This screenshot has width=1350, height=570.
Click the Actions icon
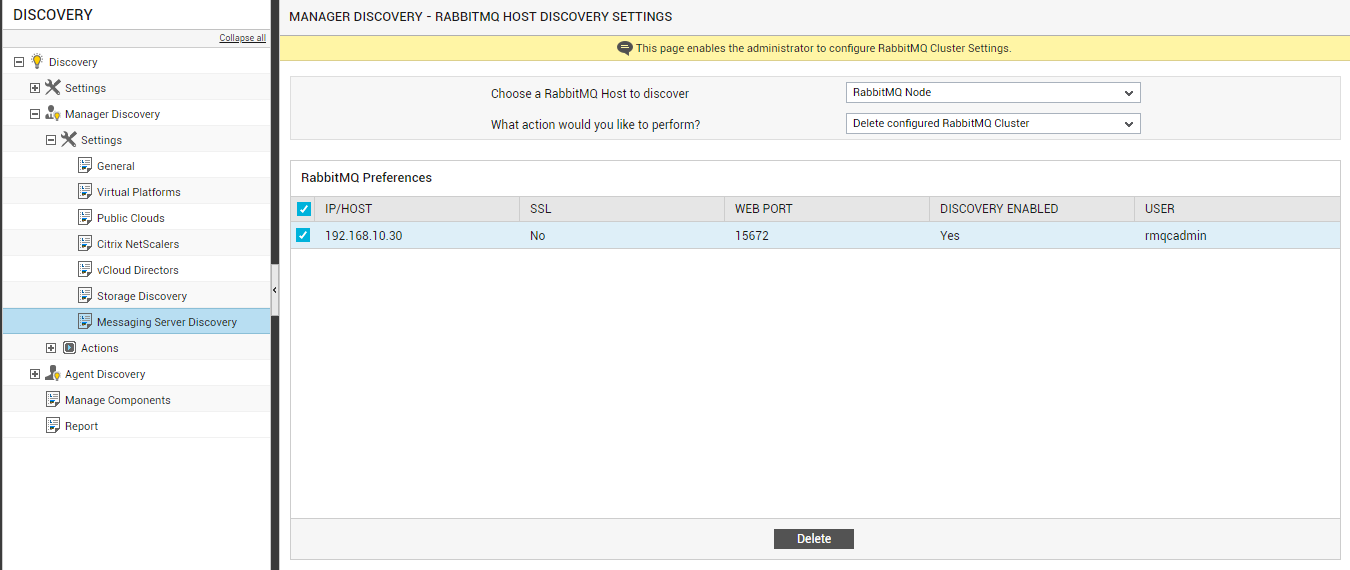tap(69, 348)
